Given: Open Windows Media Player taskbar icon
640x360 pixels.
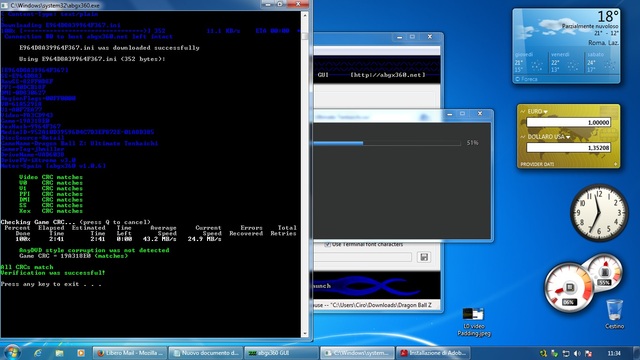Looking at the screenshot, I should [81, 353].
